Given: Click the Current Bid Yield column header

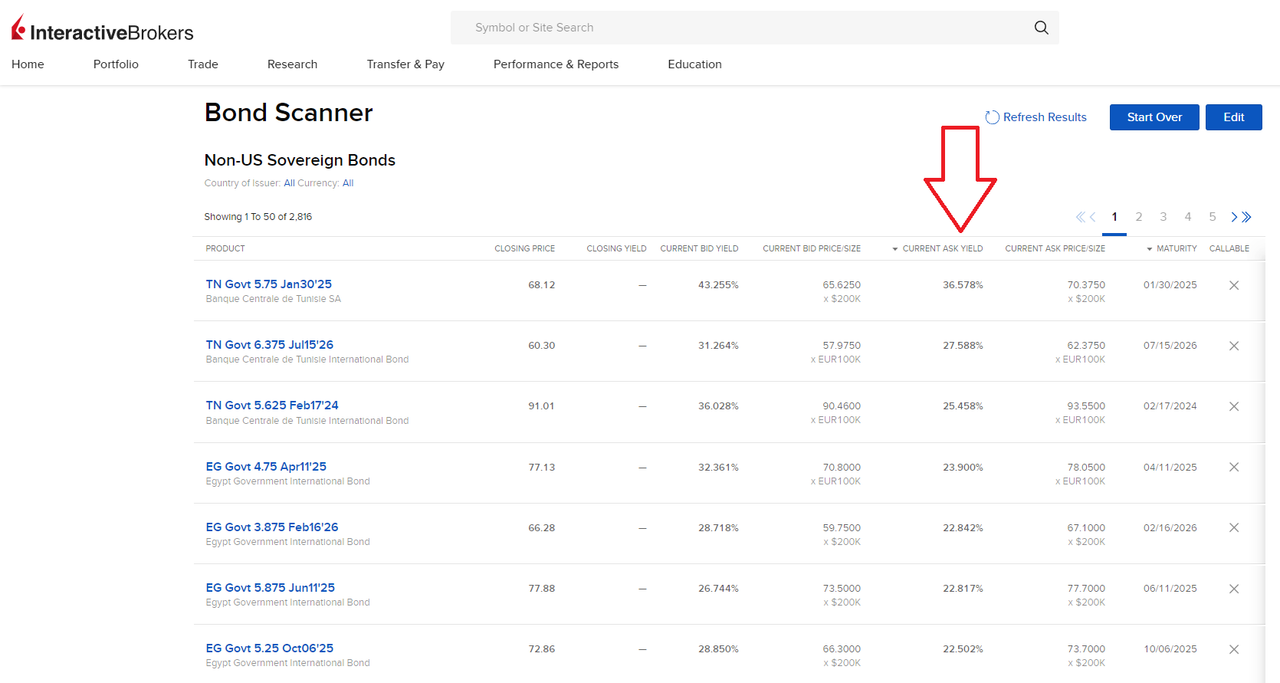Looking at the screenshot, I should tap(699, 249).
